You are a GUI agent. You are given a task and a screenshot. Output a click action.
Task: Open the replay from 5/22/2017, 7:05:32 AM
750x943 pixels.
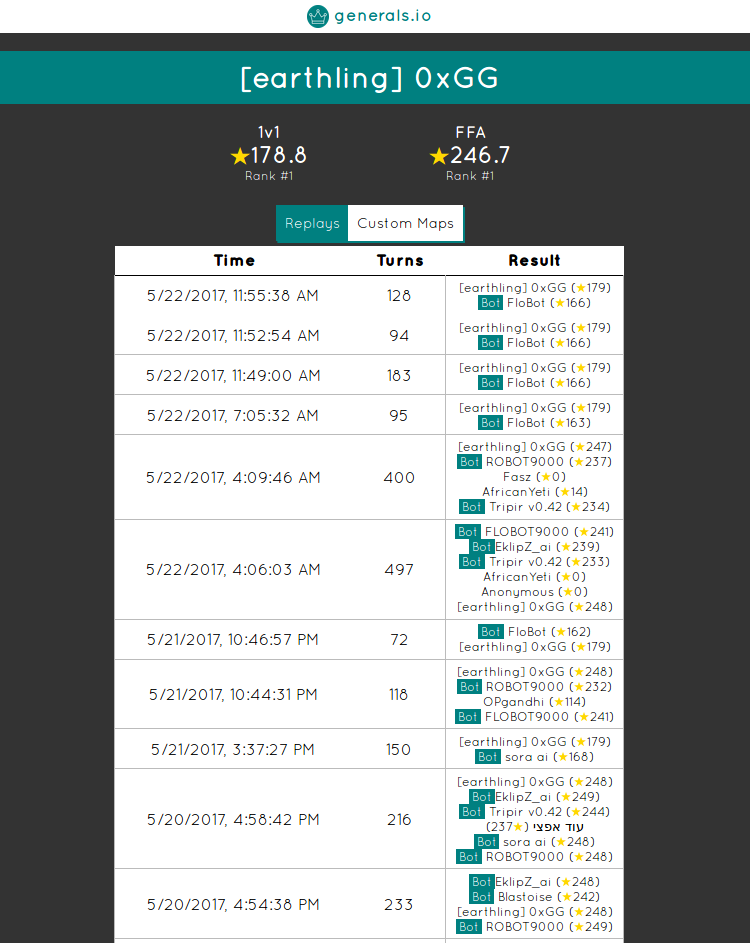pos(232,415)
